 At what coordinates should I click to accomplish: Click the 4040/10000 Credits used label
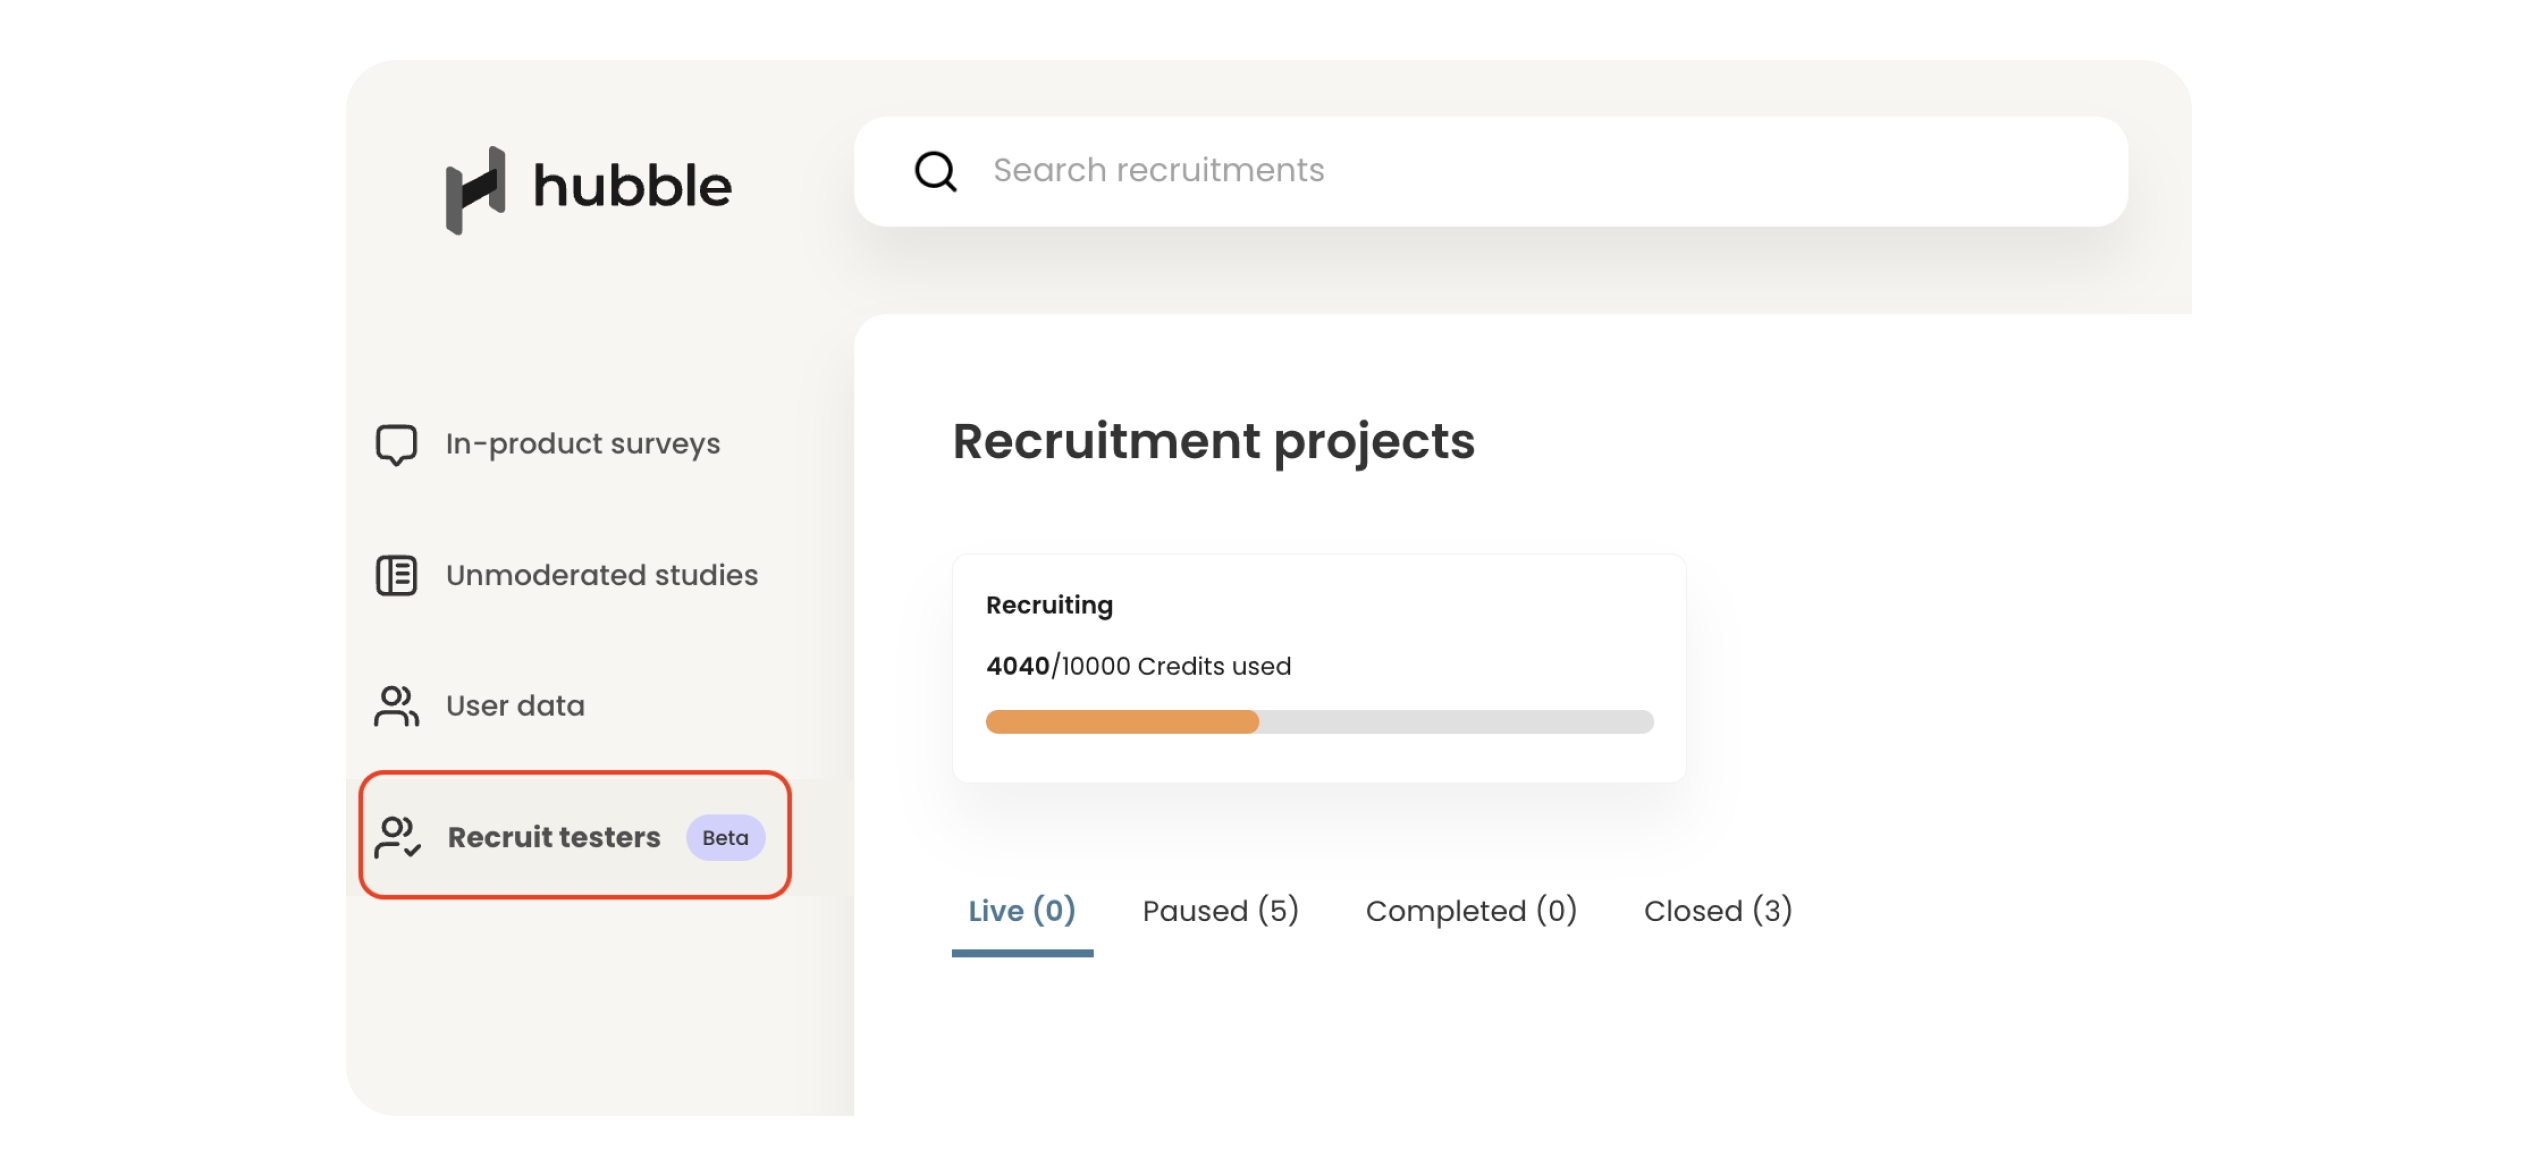point(1138,666)
